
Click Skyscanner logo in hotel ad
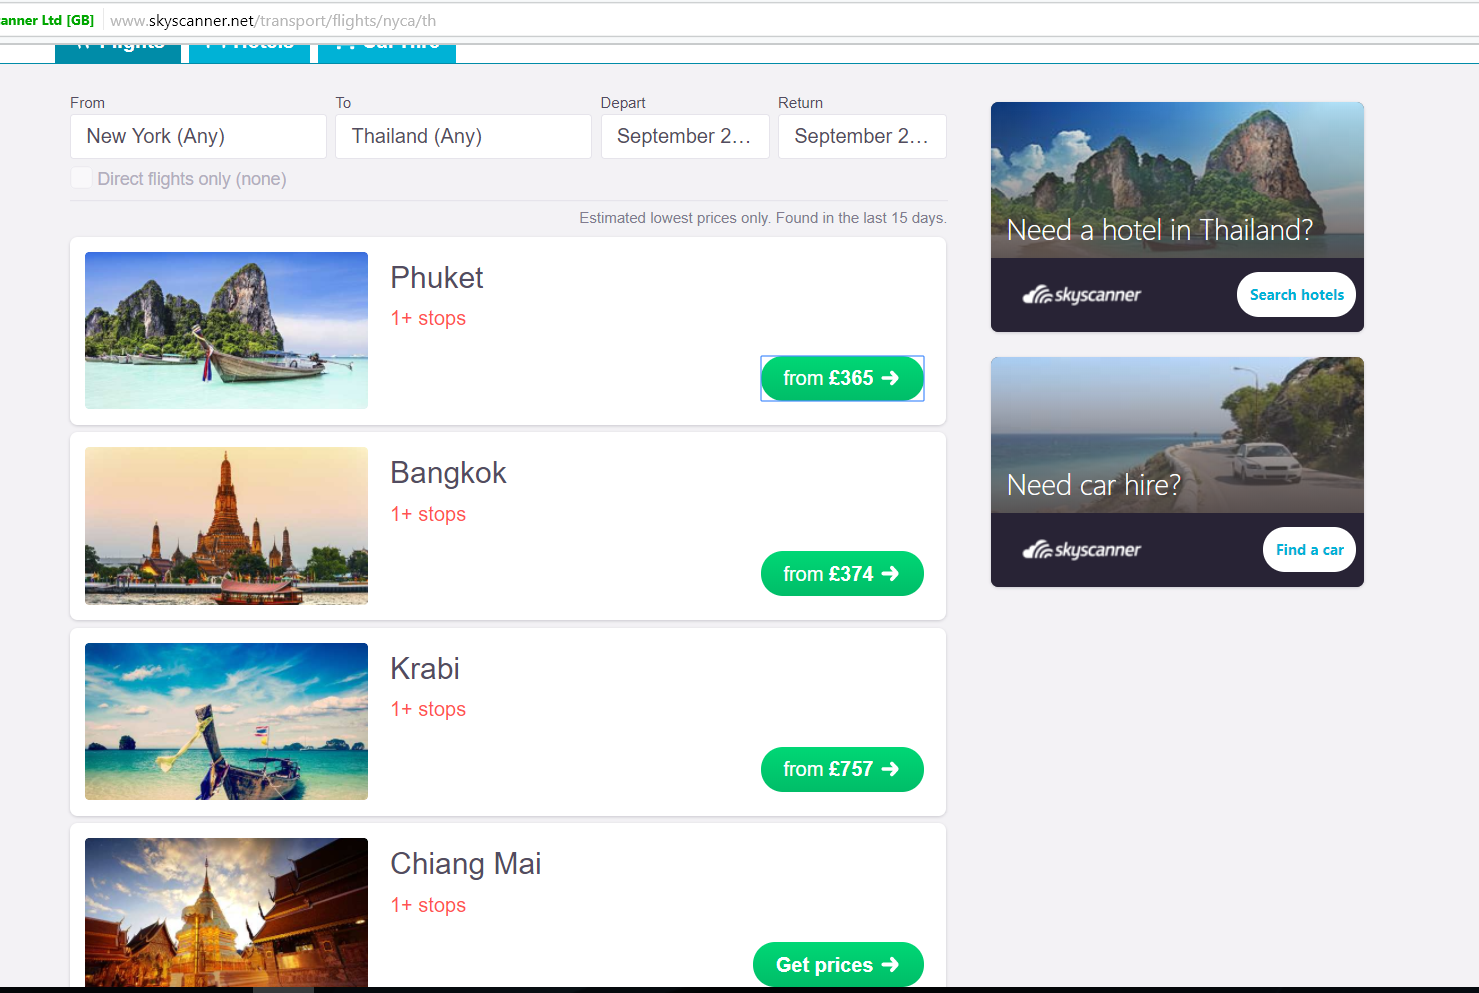point(1081,295)
